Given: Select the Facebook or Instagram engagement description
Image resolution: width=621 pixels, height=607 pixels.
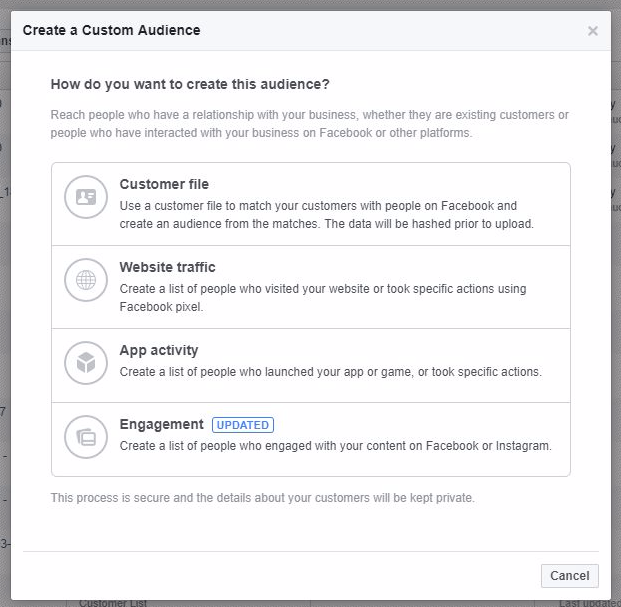Looking at the screenshot, I should (x=335, y=446).
